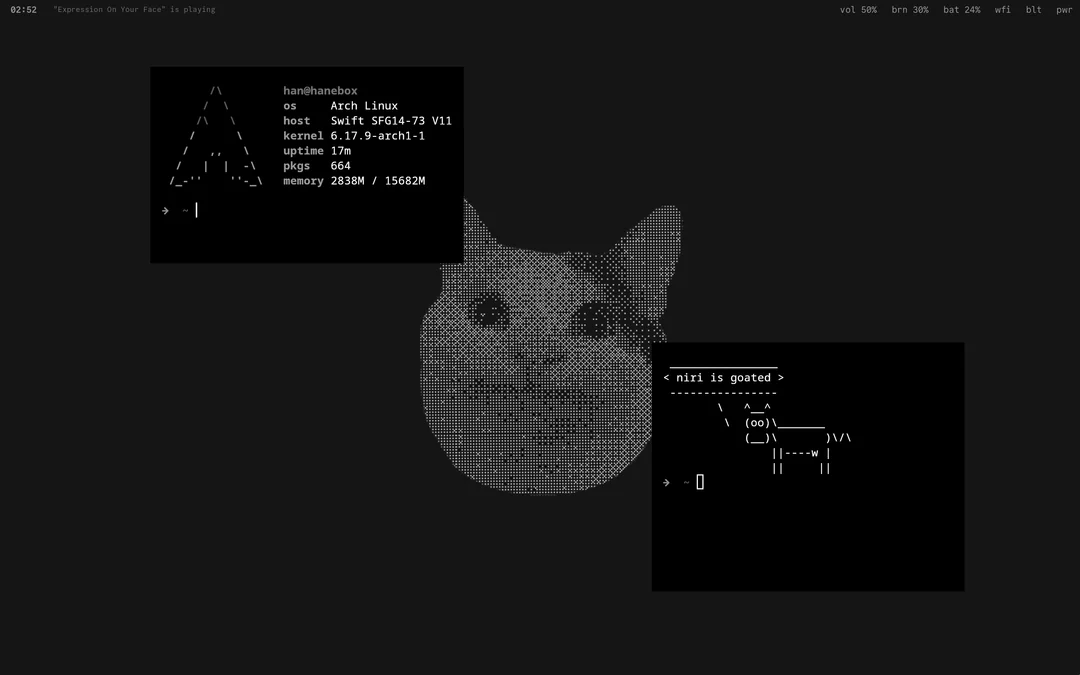Click the vol 50% status indicator

tap(858, 10)
